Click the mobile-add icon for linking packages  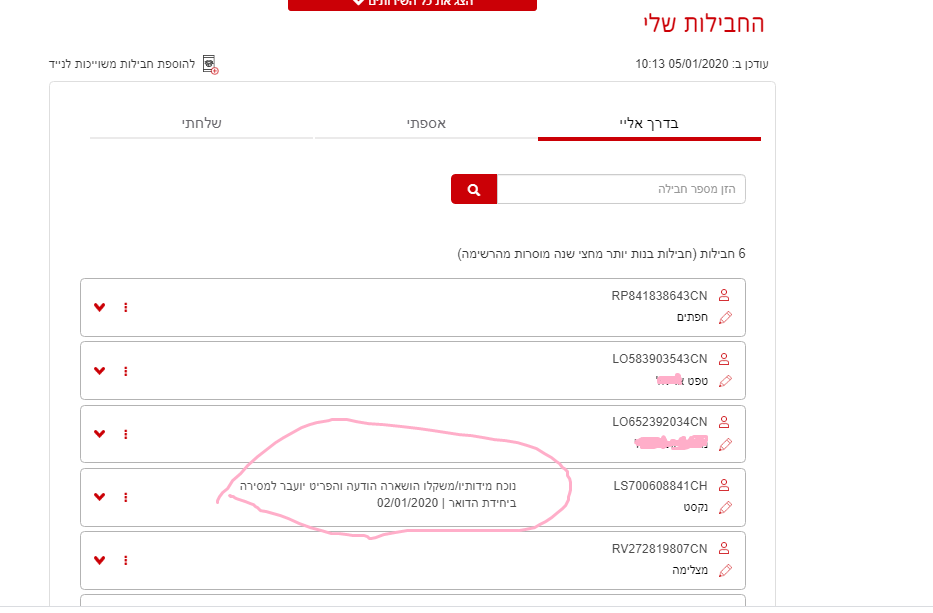[209, 63]
